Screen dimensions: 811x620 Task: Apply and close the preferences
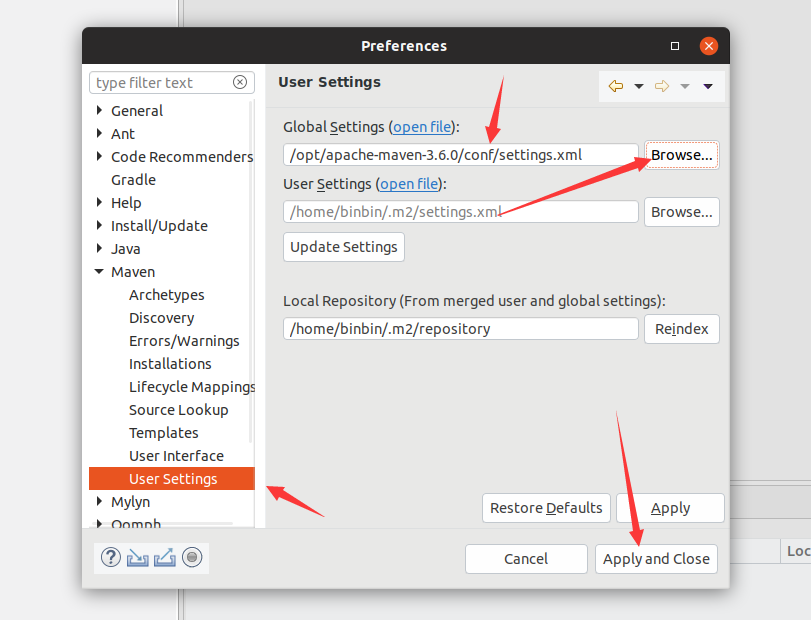(656, 559)
